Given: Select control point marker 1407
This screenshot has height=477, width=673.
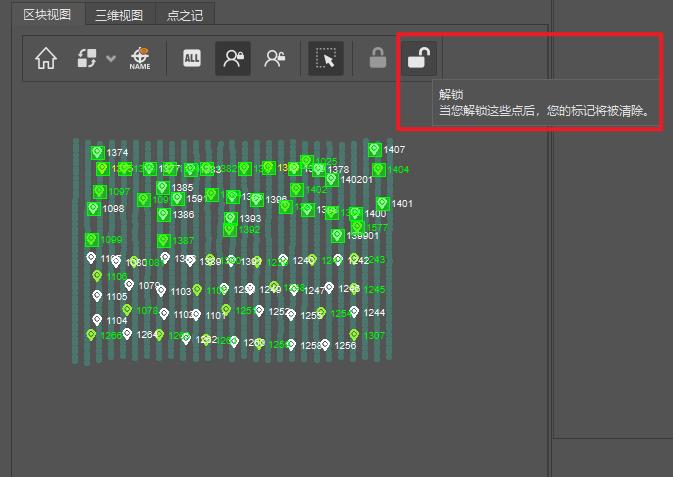Looking at the screenshot, I should [x=375, y=149].
